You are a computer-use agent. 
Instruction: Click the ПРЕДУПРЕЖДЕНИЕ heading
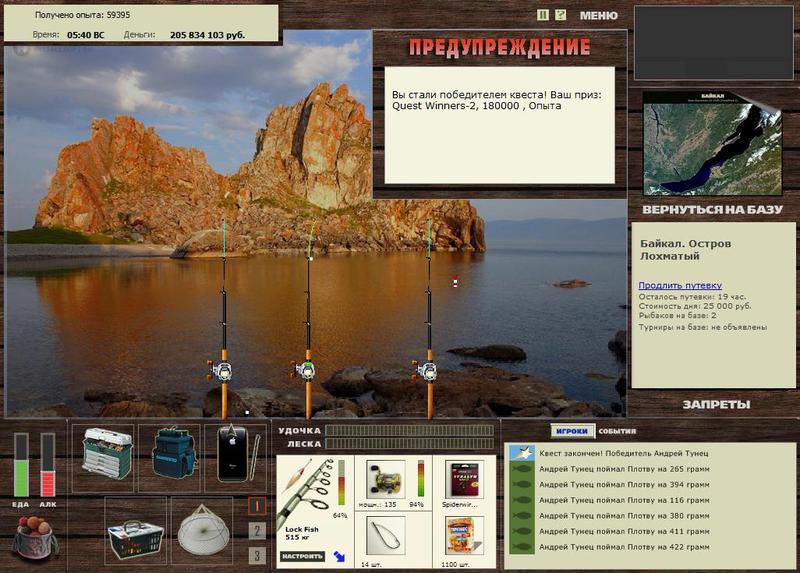tap(499, 47)
